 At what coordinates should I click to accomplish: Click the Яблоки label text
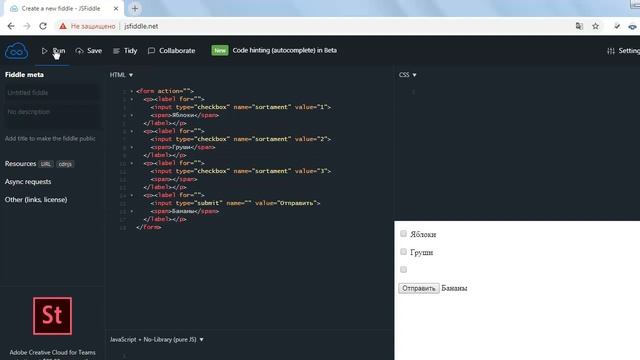click(423, 234)
